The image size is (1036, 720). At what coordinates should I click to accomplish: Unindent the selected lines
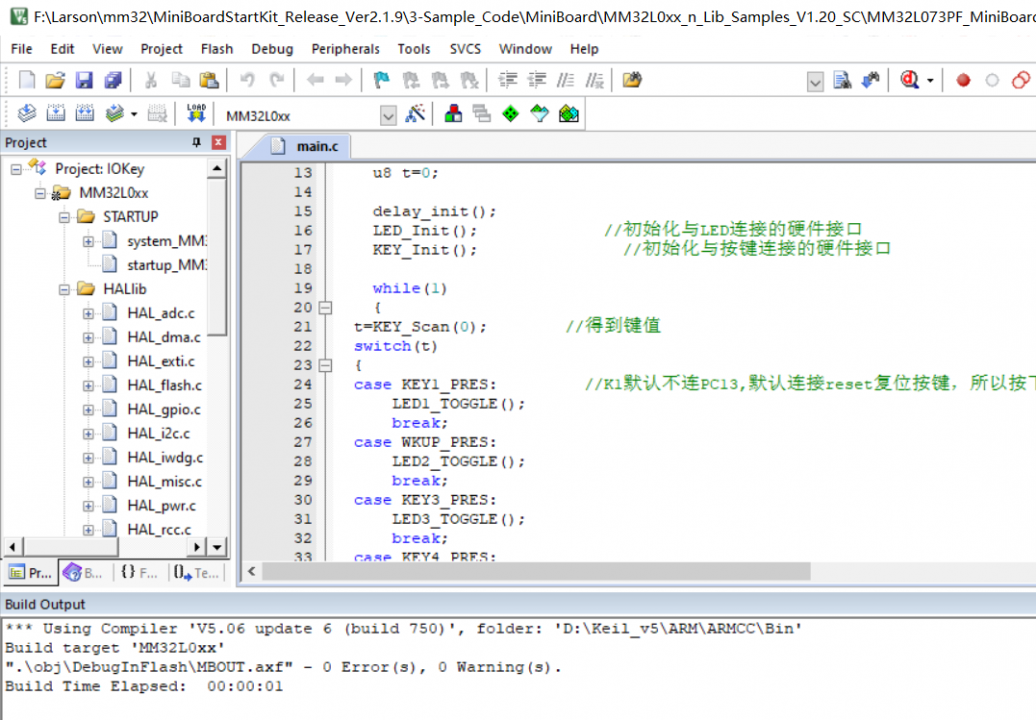click(536, 80)
